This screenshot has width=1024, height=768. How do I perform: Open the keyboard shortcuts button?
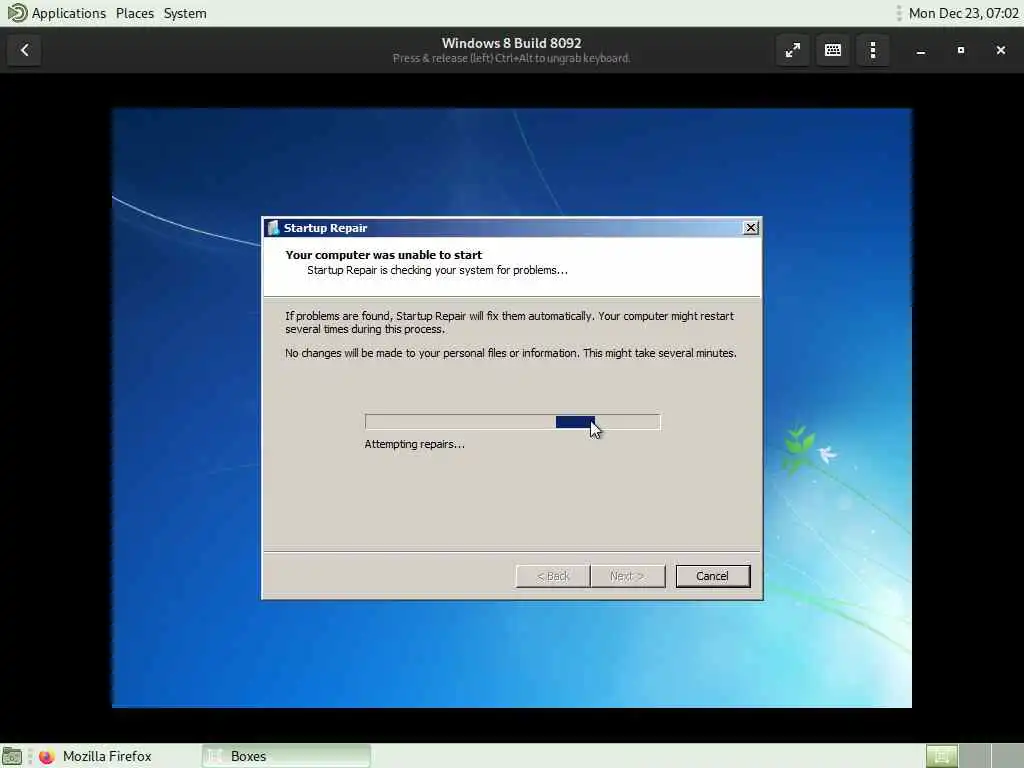833,50
